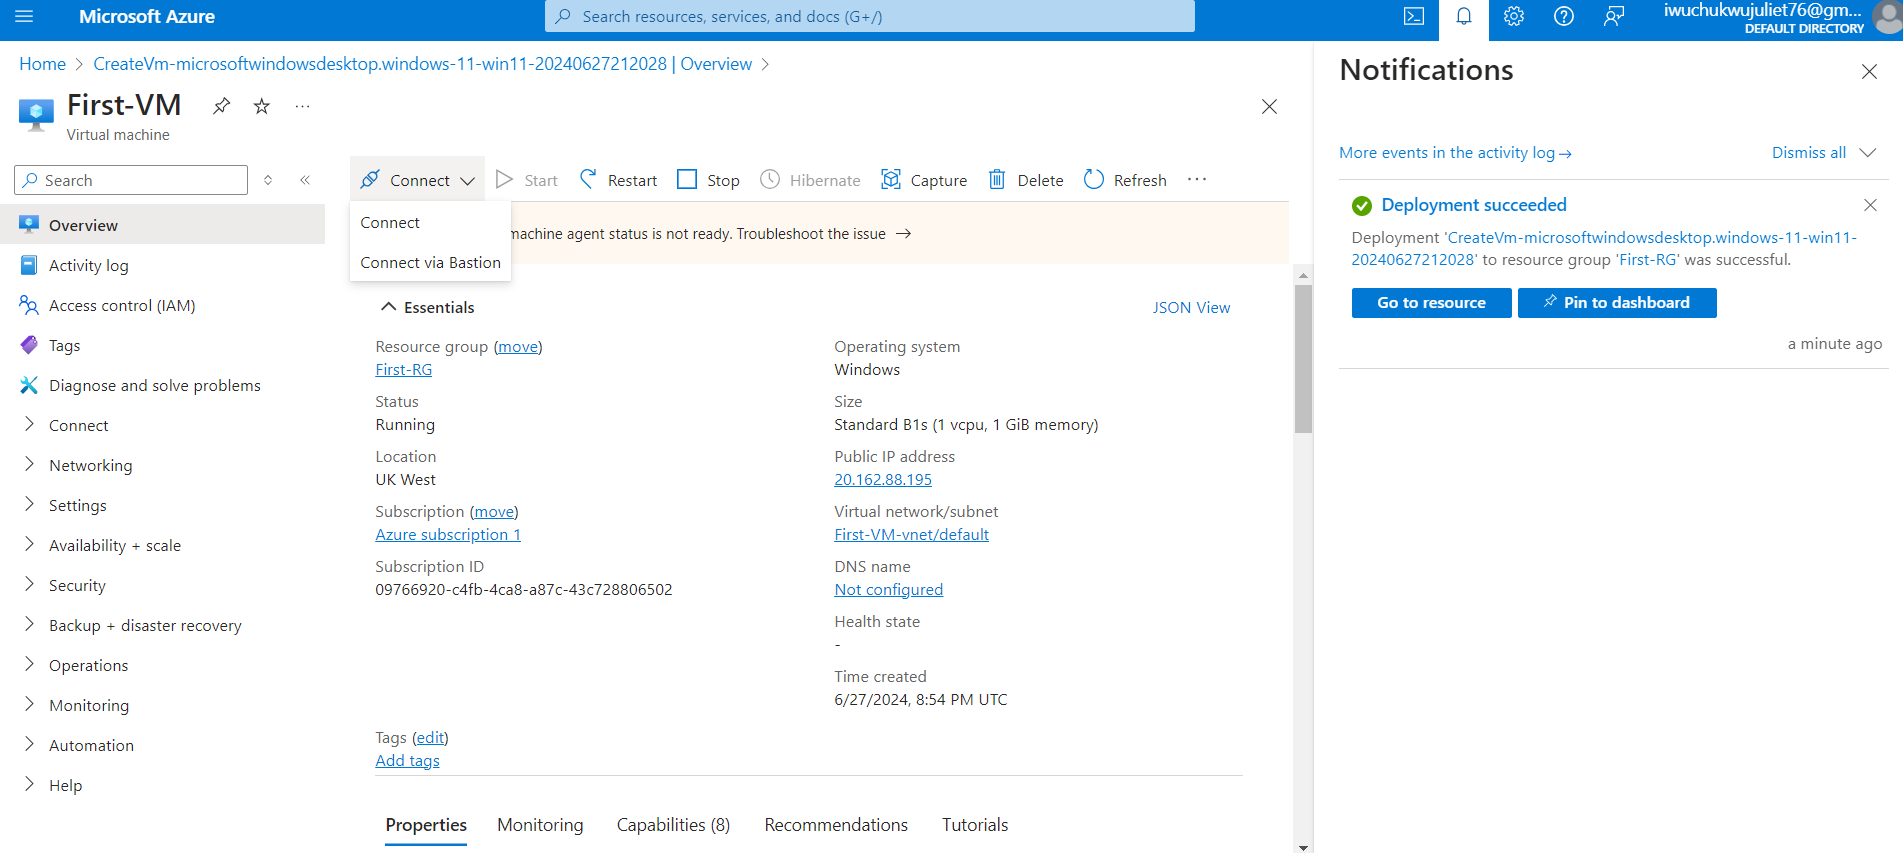Viewport: 1903px width, 853px height.
Task: Switch to the Recommendations tab
Action: click(836, 825)
